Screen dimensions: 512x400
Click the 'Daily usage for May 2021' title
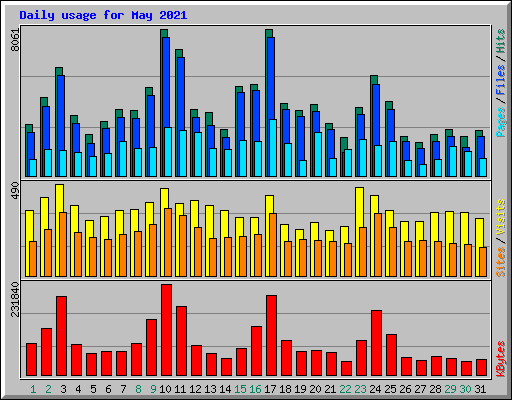click(103, 15)
